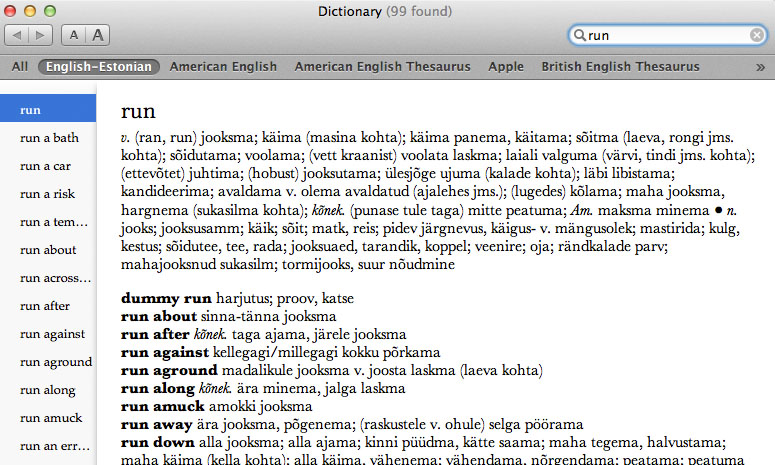
Task: Increase text size with large A button
Action: 98,35
